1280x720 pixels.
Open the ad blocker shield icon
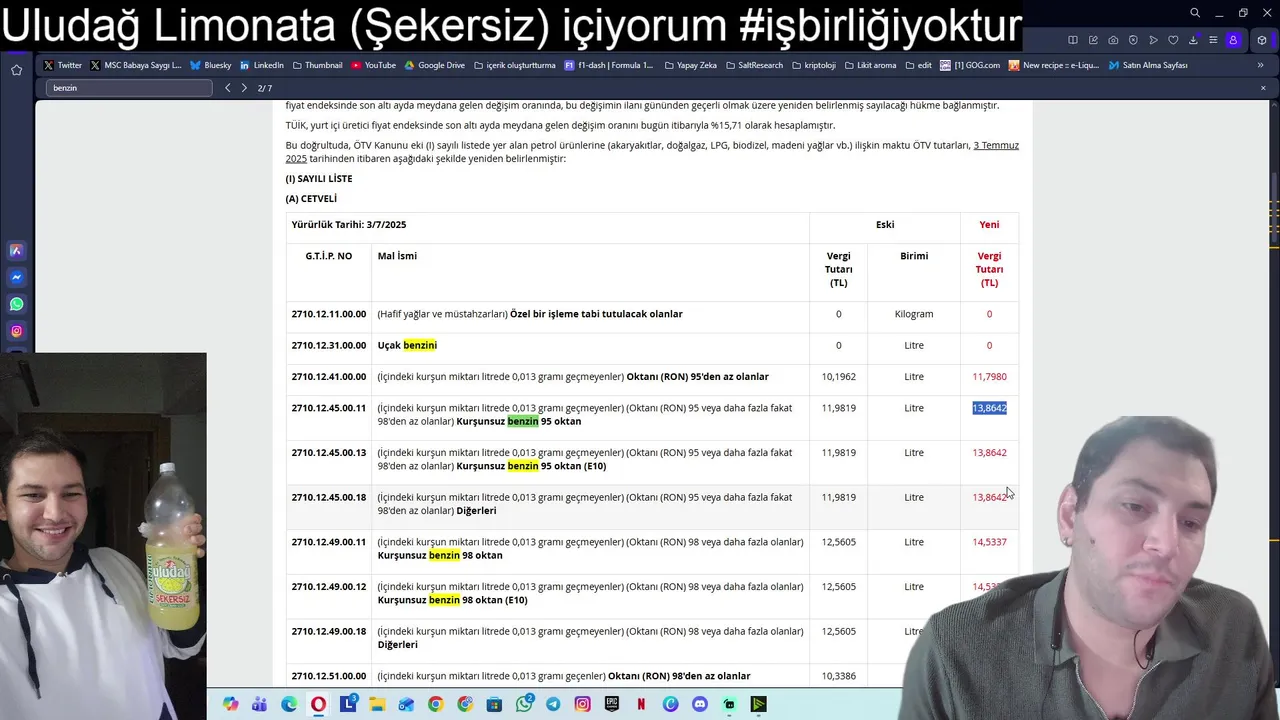tap(1133, 40)
